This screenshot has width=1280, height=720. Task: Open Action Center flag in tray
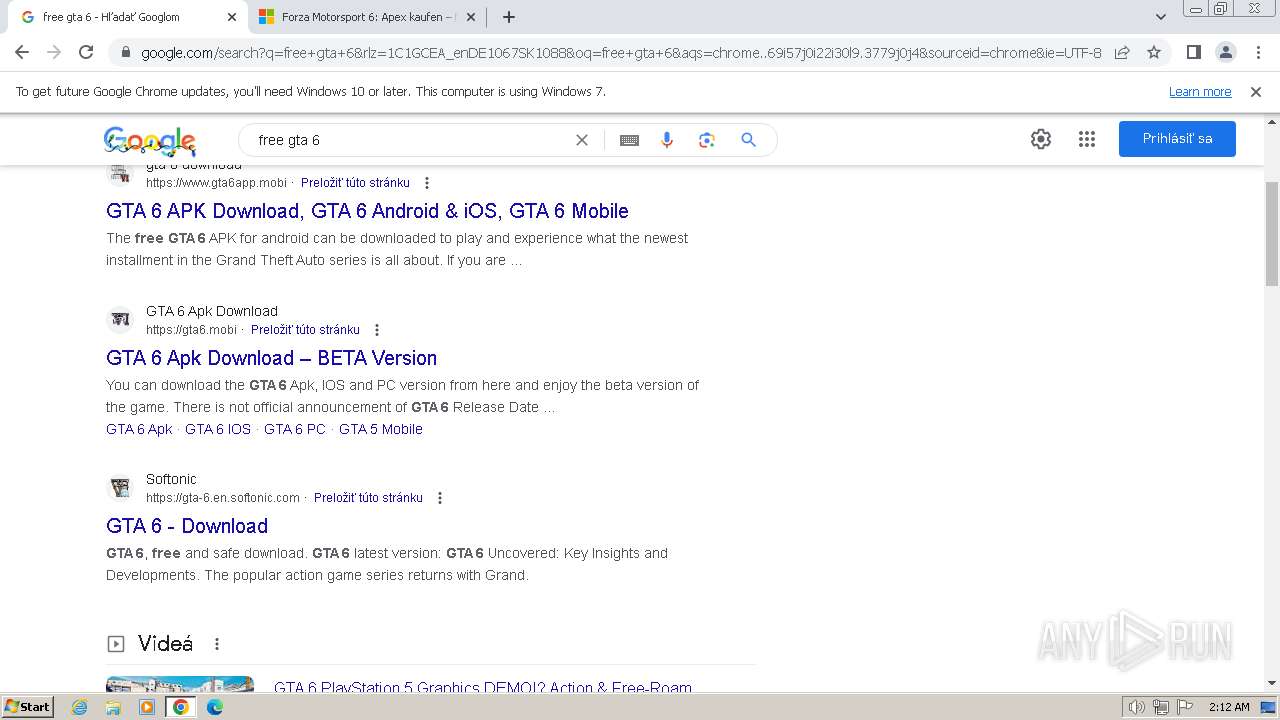(x=1184, y=707)
